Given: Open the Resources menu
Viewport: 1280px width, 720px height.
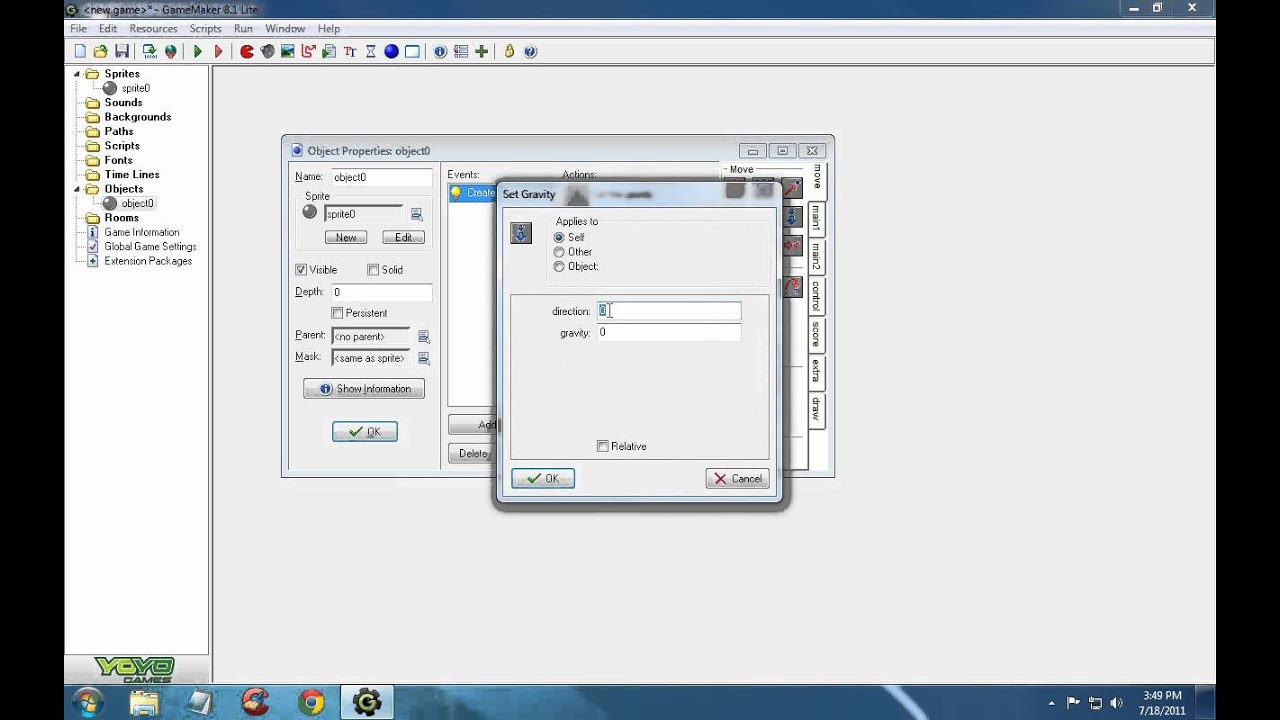Looking at the screenshot, I should [x=153, y=29].
